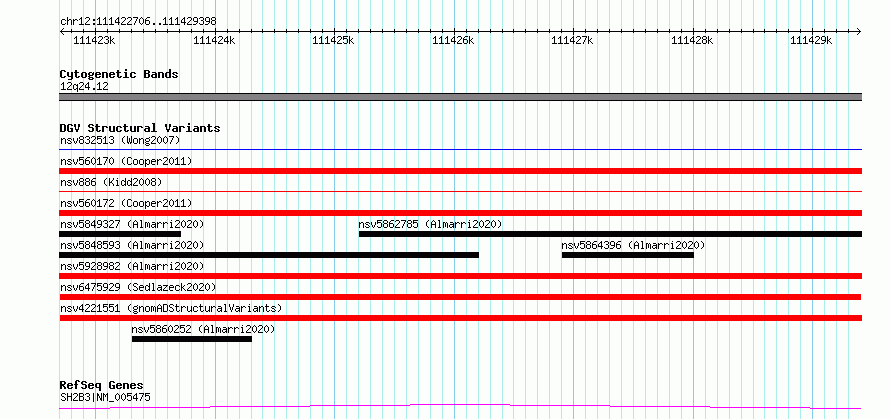
Task: Click the 111425k ruler position
Action: (333, 40)
